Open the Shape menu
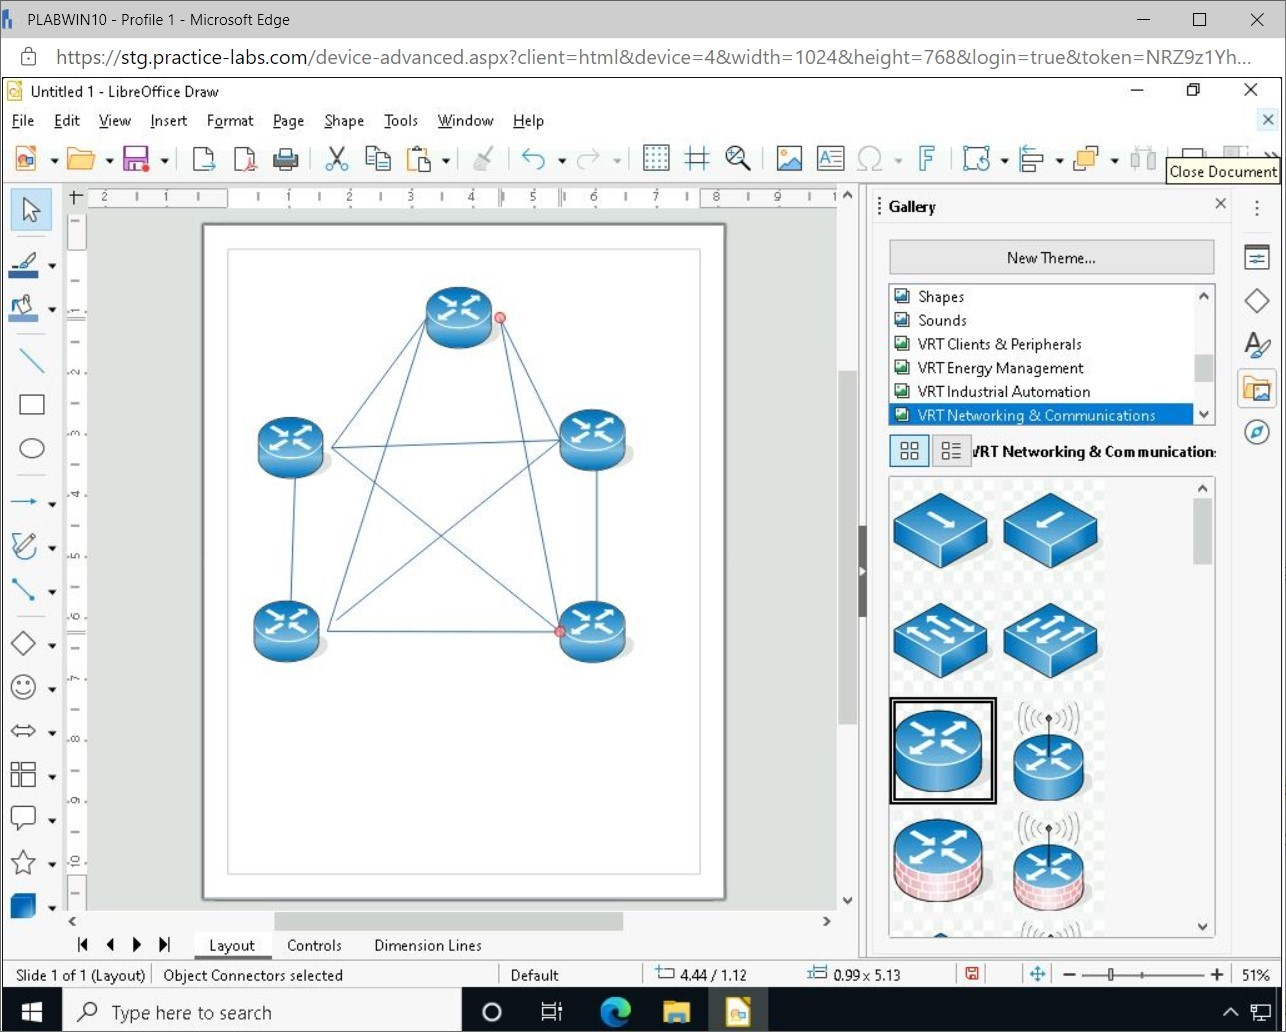The width and height of the screenshot is (1286, 1032). pyautogui.click(x=343, y=121)
